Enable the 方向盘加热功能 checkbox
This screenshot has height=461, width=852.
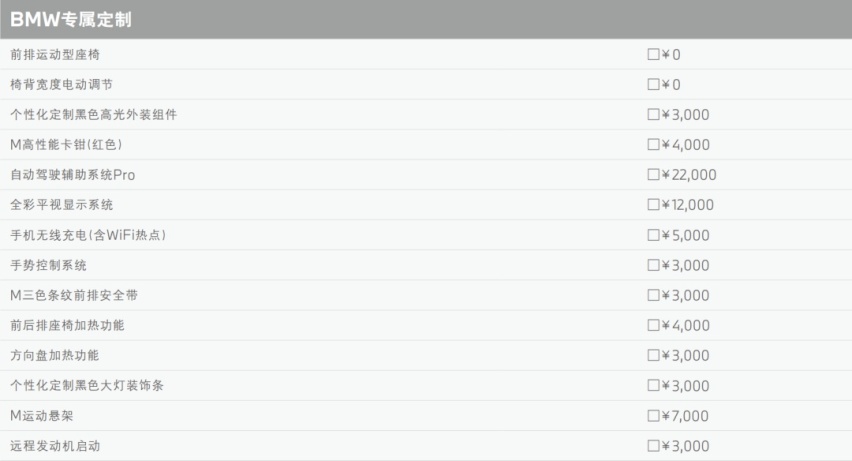pos(653,355)
